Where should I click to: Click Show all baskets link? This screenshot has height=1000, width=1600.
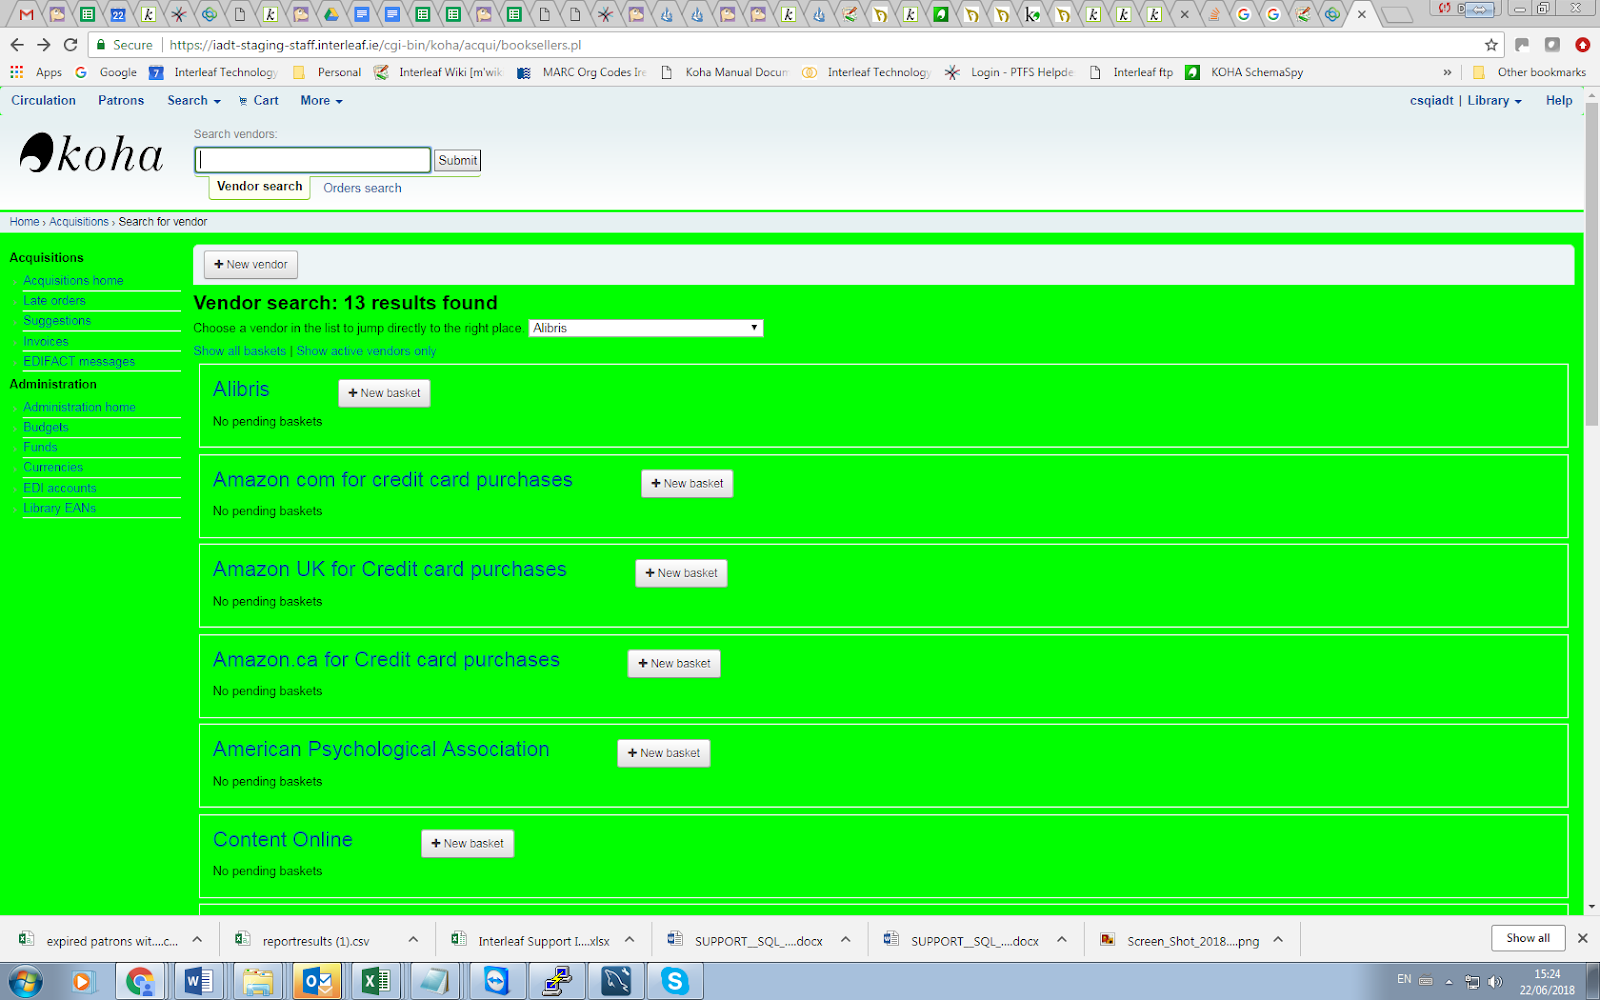(239, 351)
